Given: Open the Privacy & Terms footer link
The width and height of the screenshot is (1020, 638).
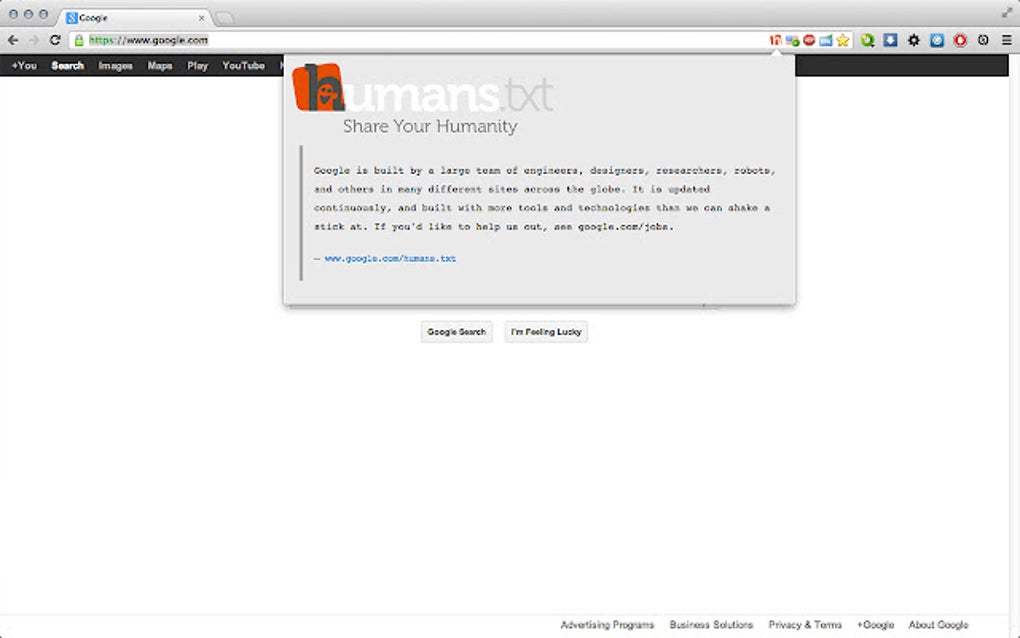Looking at the screenshot, I should tap(805, 624).
